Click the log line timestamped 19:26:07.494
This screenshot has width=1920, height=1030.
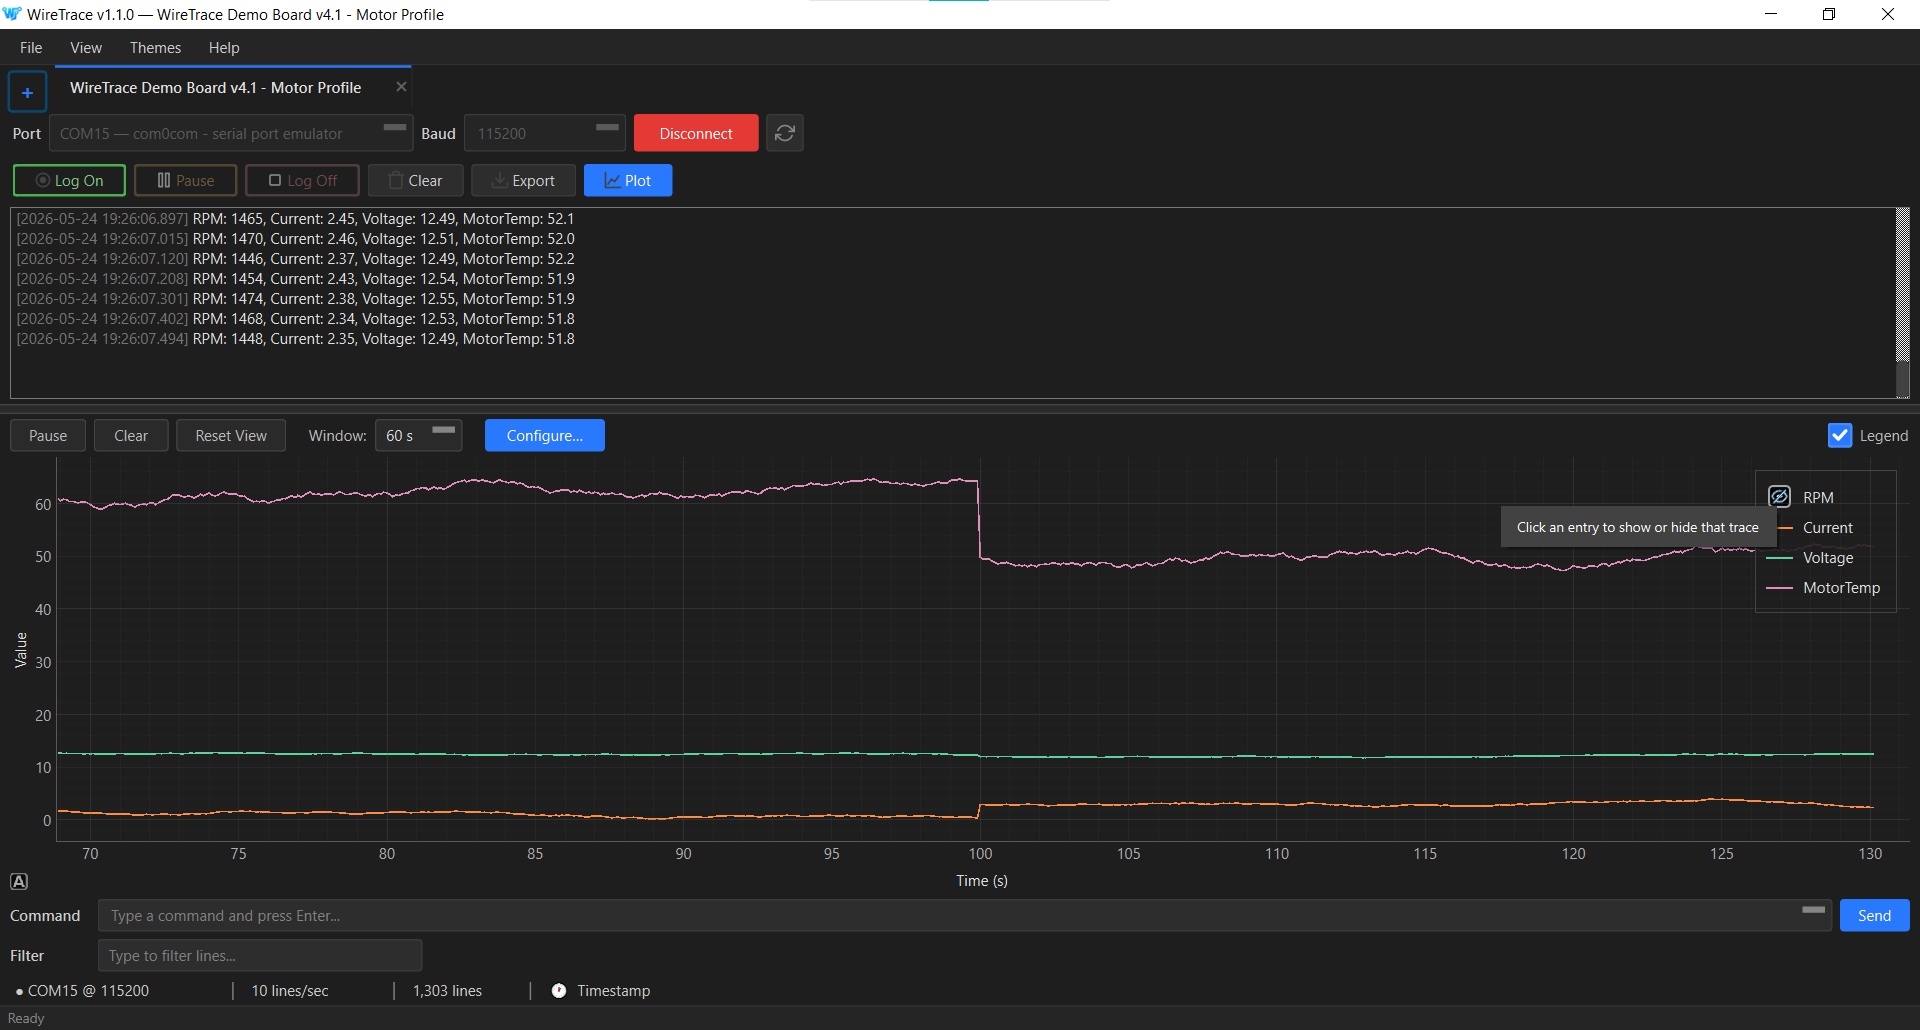[x=296, y=339]
